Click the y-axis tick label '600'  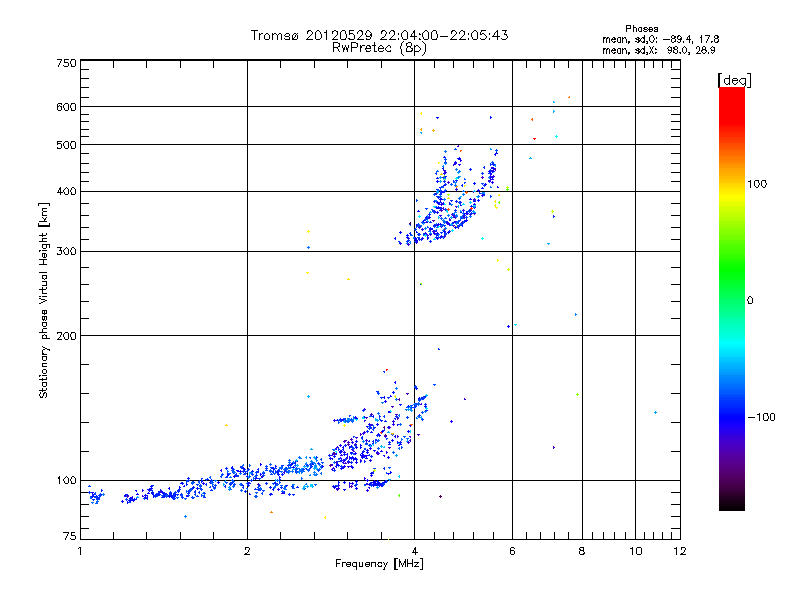(67, 107)
